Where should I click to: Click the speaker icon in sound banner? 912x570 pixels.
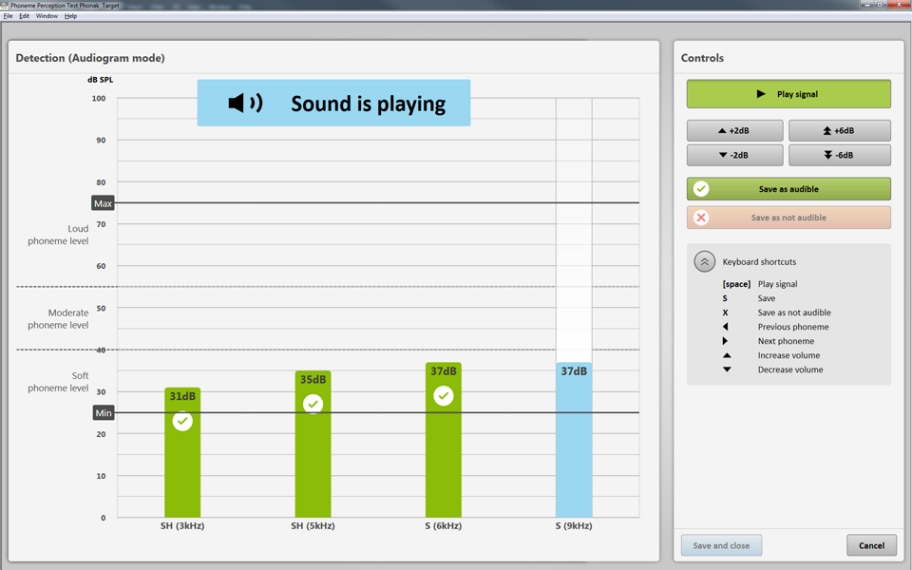(244, 103)
